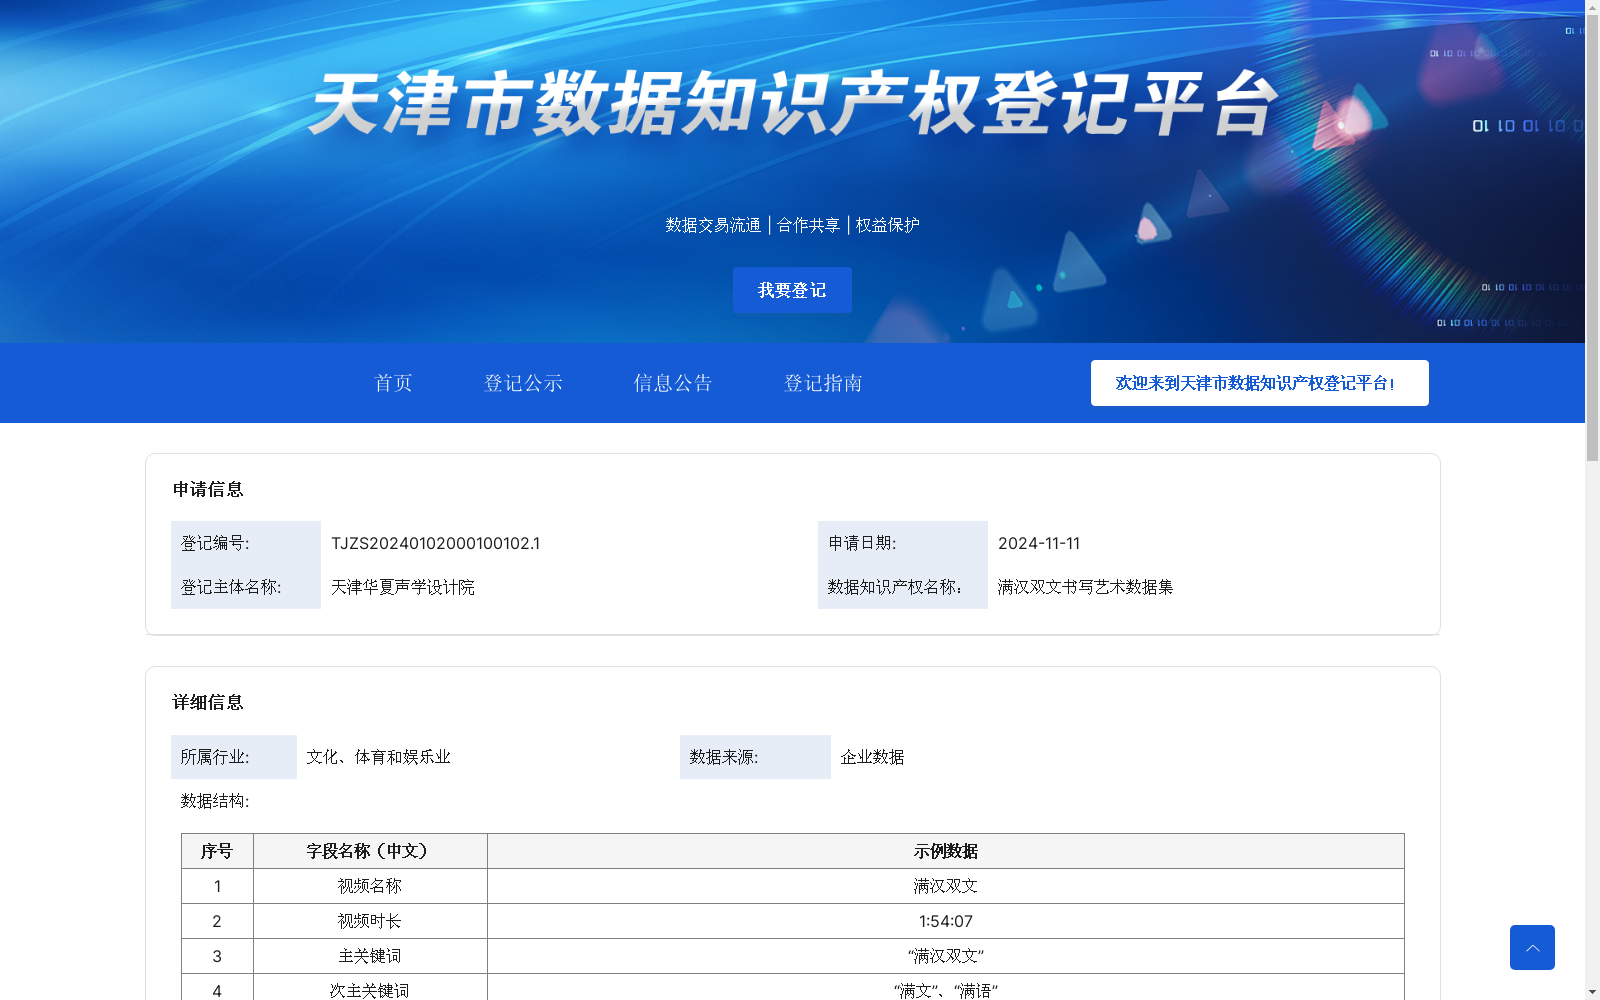The width and height of the screenshot is (1600, 1000).
Task: Click the scrollbar up arrow
Action: 1592,7
